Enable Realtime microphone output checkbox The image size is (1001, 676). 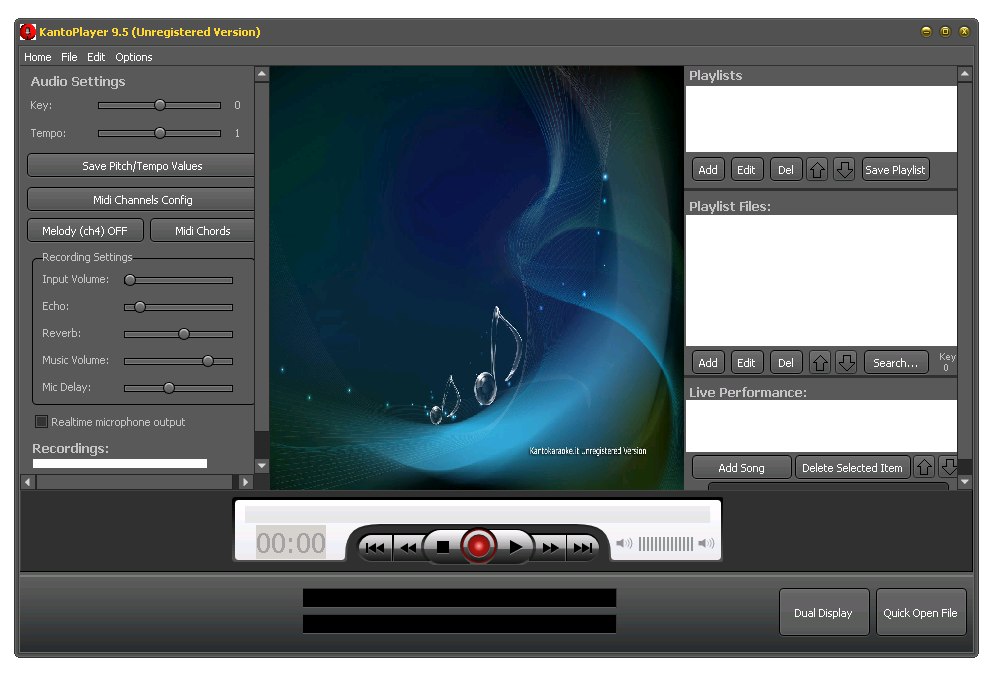pyautogui.click(x=41, y=421)
